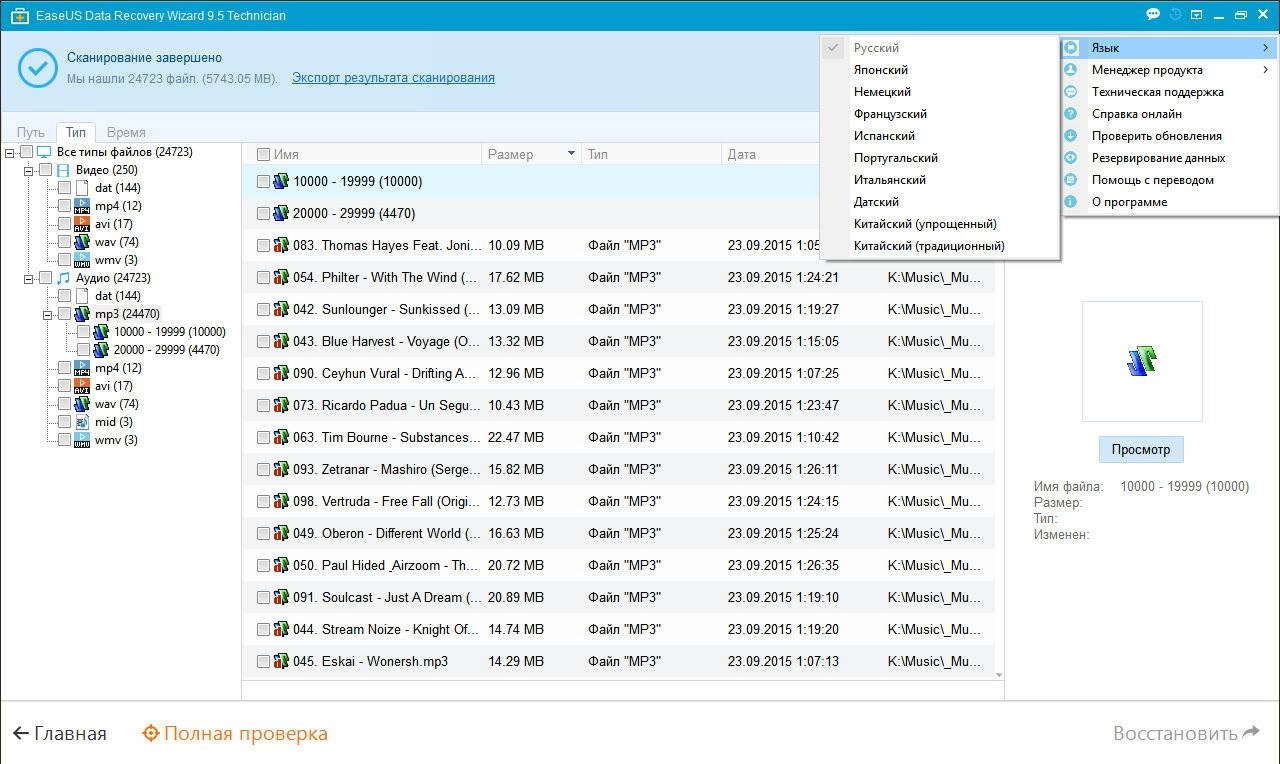This screenshot has width=1280, height=764.
Task: Click file icon of 043. Blue Harvest - Voyage
Action: 281,341
